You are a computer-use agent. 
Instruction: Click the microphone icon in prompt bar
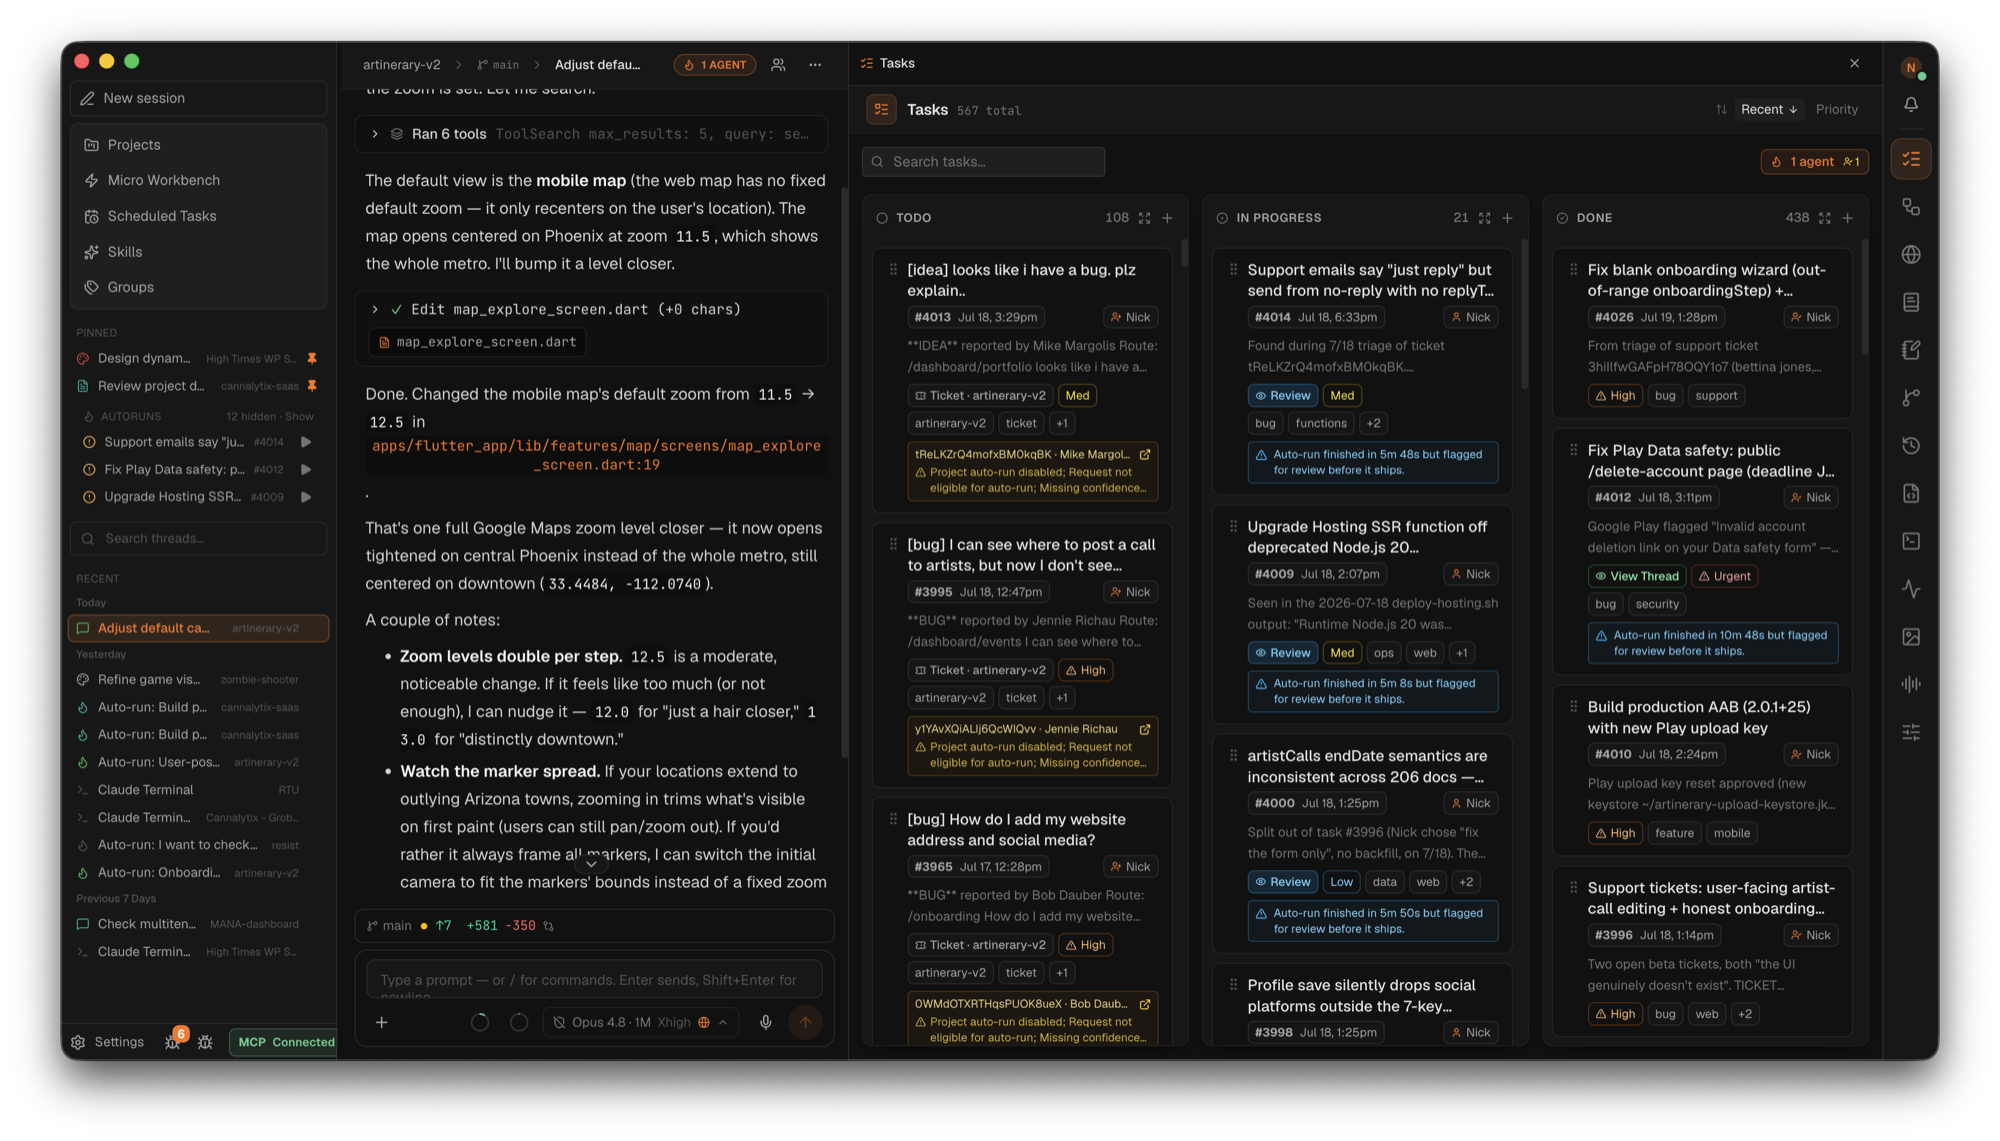[x=765, y=1022]
